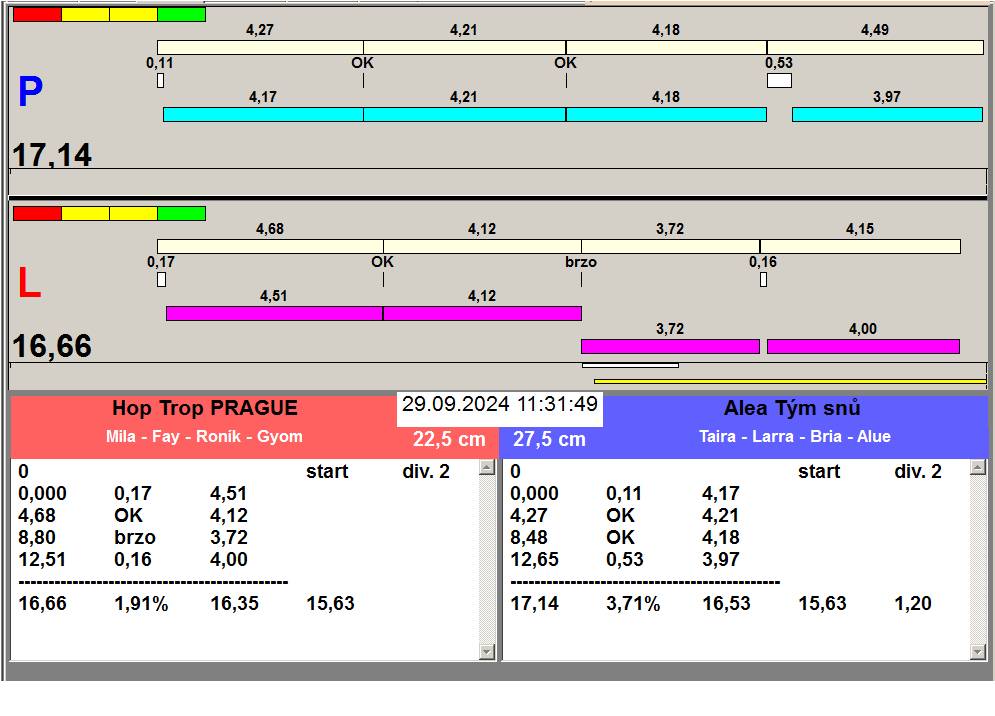This screenshot has width=995, height=716.
Task: Click the white 0,17 start box in lane L
Action: pyautogui.click(x=161, y=280)
